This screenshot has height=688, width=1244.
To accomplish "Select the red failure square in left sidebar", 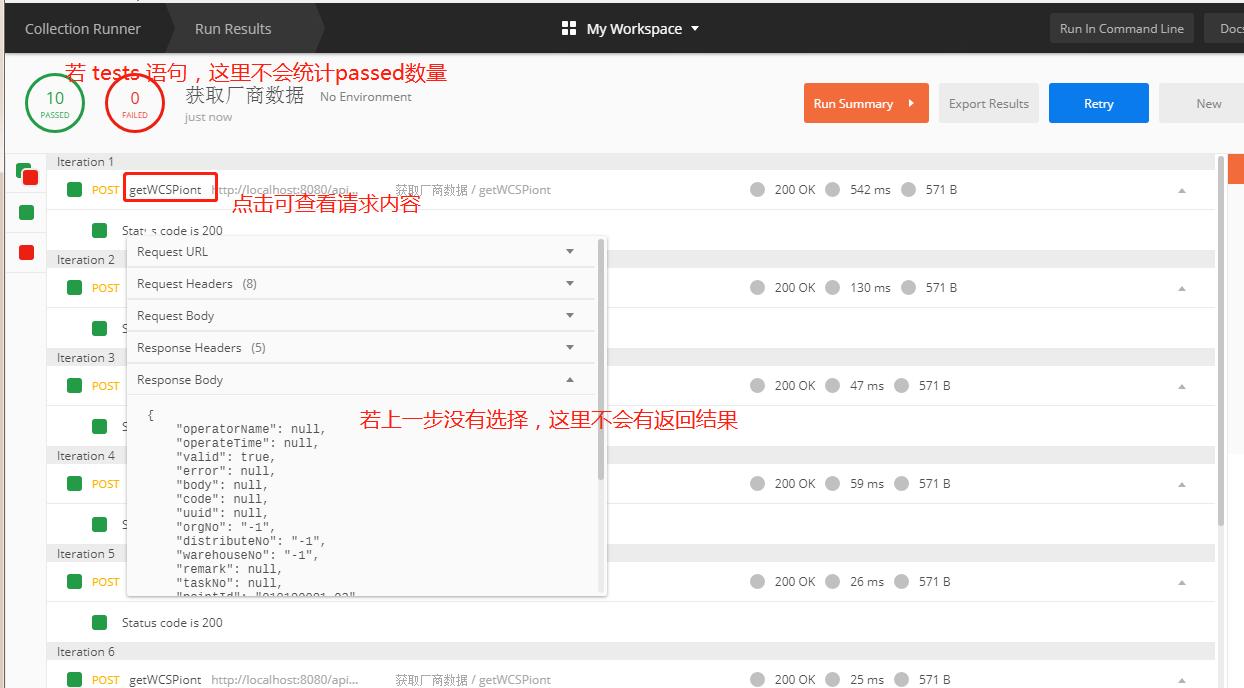I will (25, 252).
